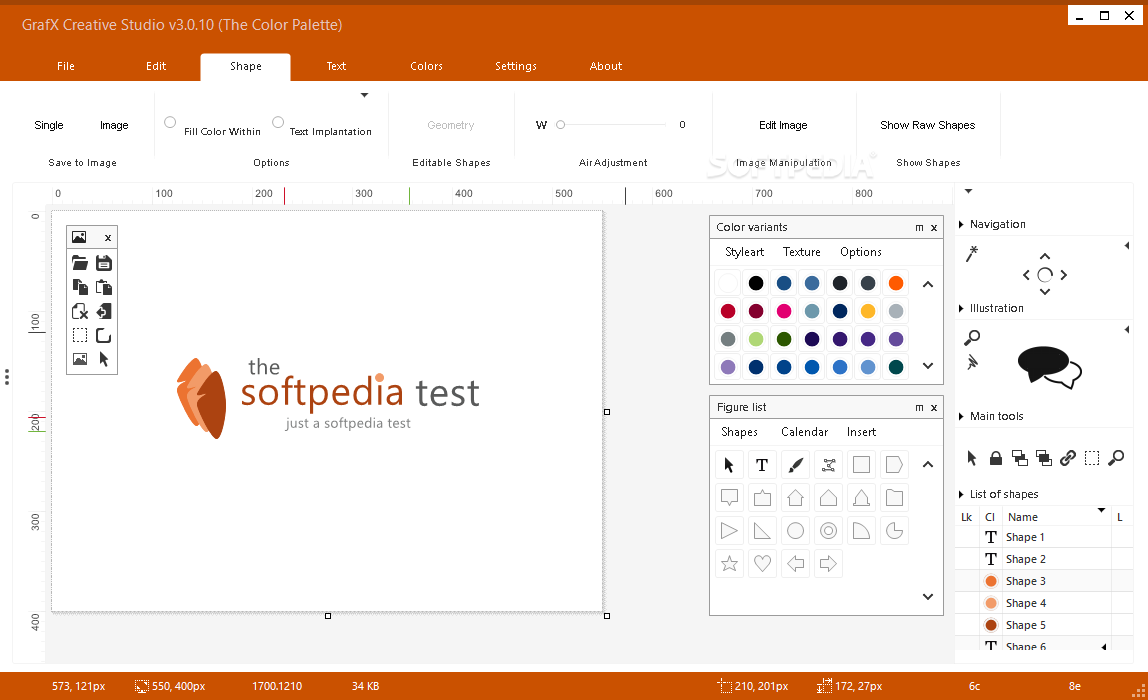Switch to Calendar tab in Figure list

click(x=805, y=432)
